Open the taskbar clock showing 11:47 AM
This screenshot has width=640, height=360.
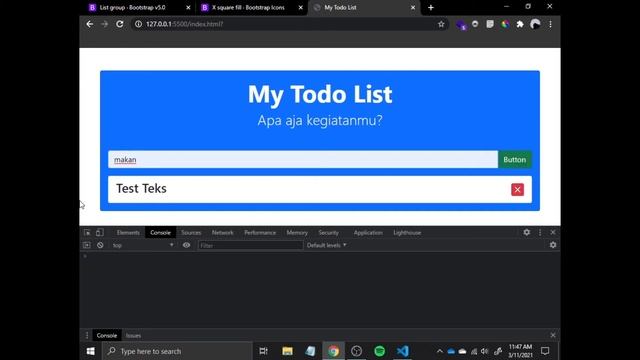(520, 351)
